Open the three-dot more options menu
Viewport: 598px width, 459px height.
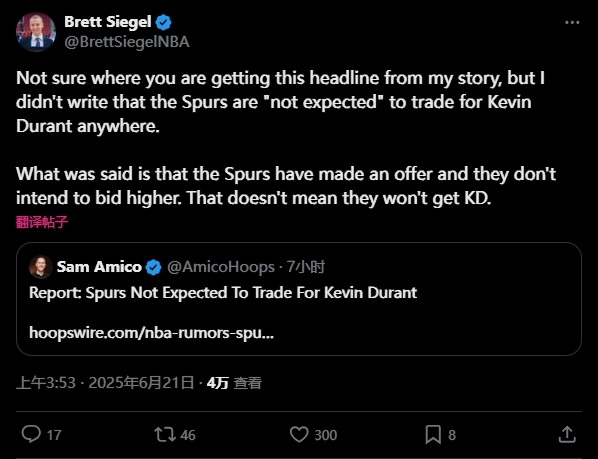tap(572, 22)
